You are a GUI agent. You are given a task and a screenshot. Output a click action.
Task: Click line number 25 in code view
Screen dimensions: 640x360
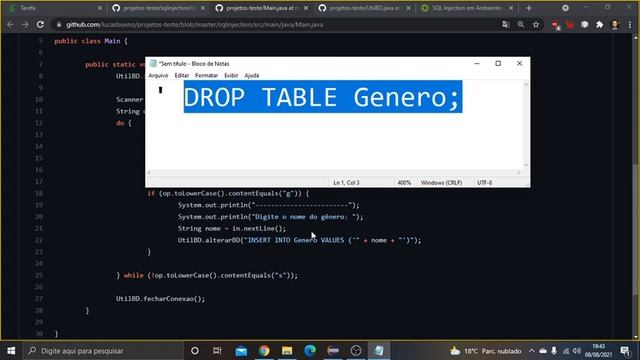coord(39,276)
